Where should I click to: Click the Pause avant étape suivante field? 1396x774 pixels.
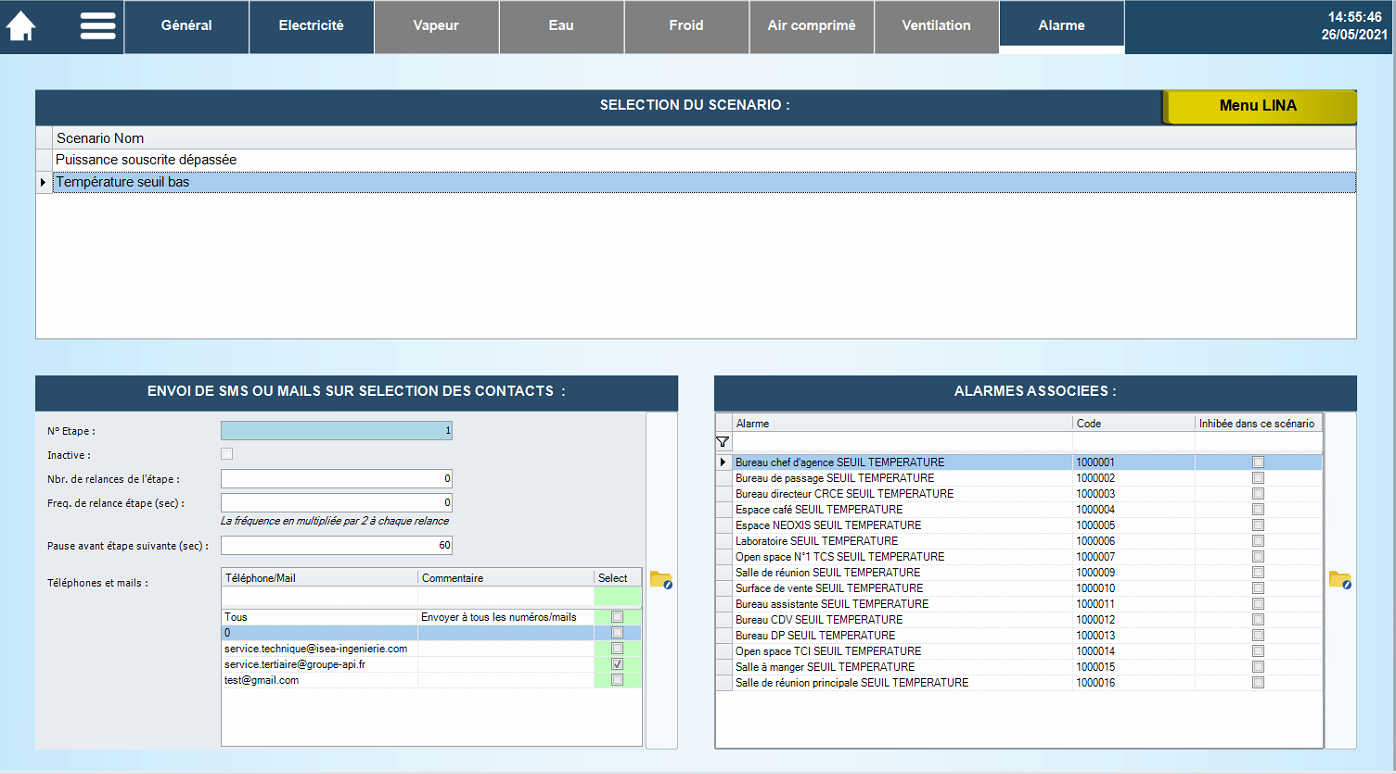click(337, 545)
